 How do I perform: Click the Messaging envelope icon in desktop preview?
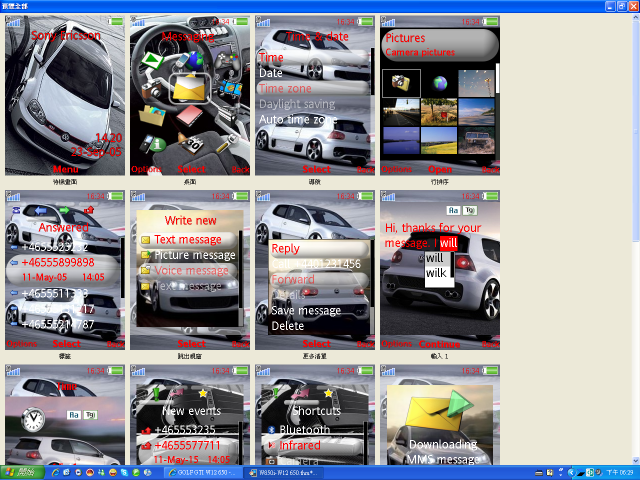coord(189,88)
